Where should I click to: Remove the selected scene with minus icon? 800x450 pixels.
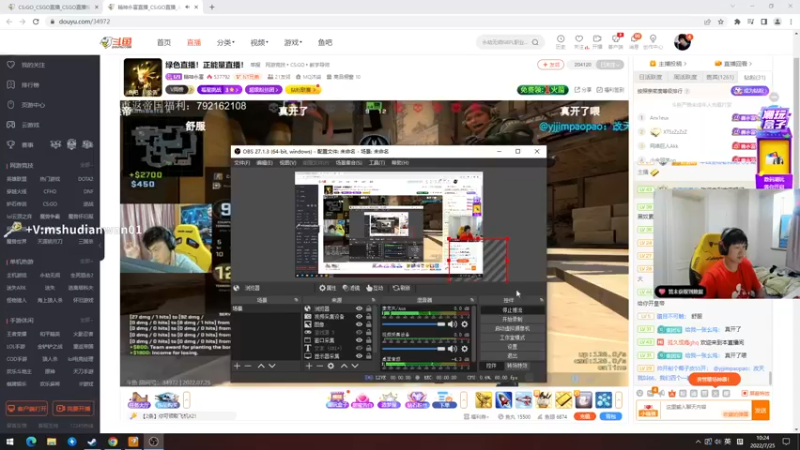(x=248, y=366)
